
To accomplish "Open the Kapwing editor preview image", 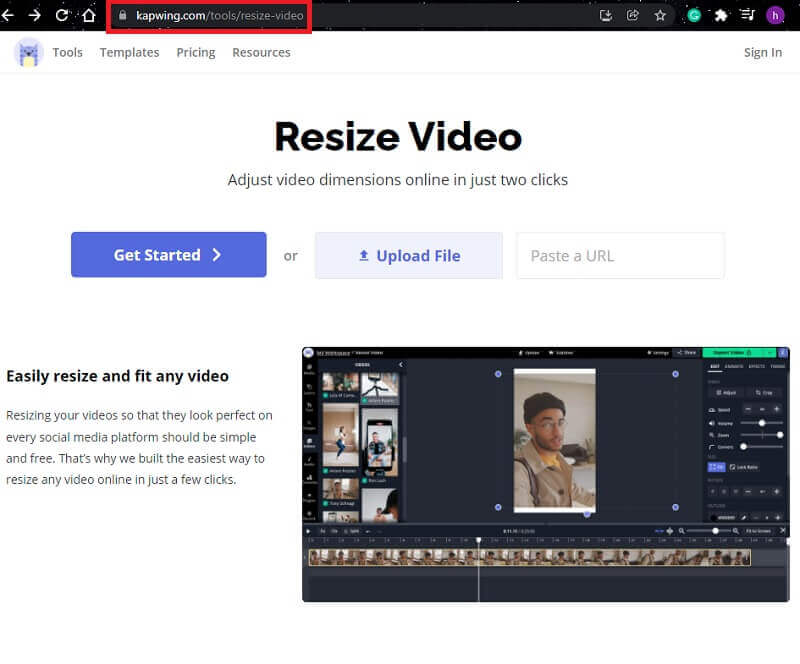I will click(x=545, y=474).
